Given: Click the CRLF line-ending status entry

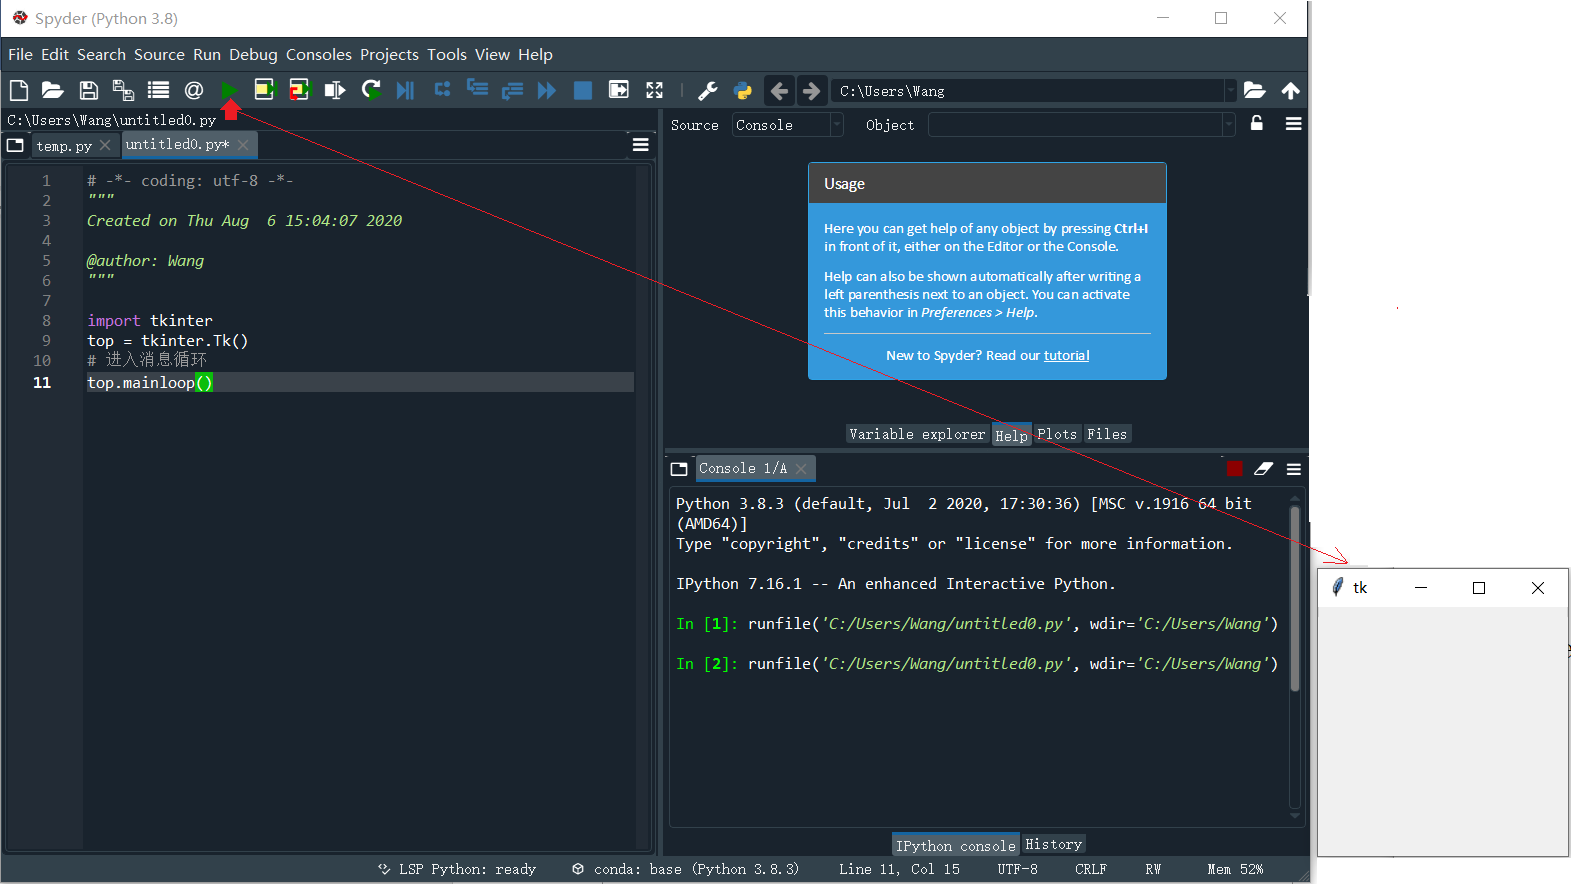Looking at the screenshot, I should pos(1091,869).
